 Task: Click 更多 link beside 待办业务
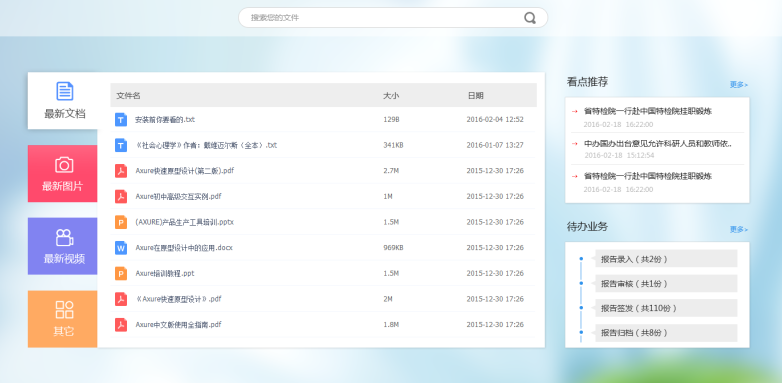(739, 229)
